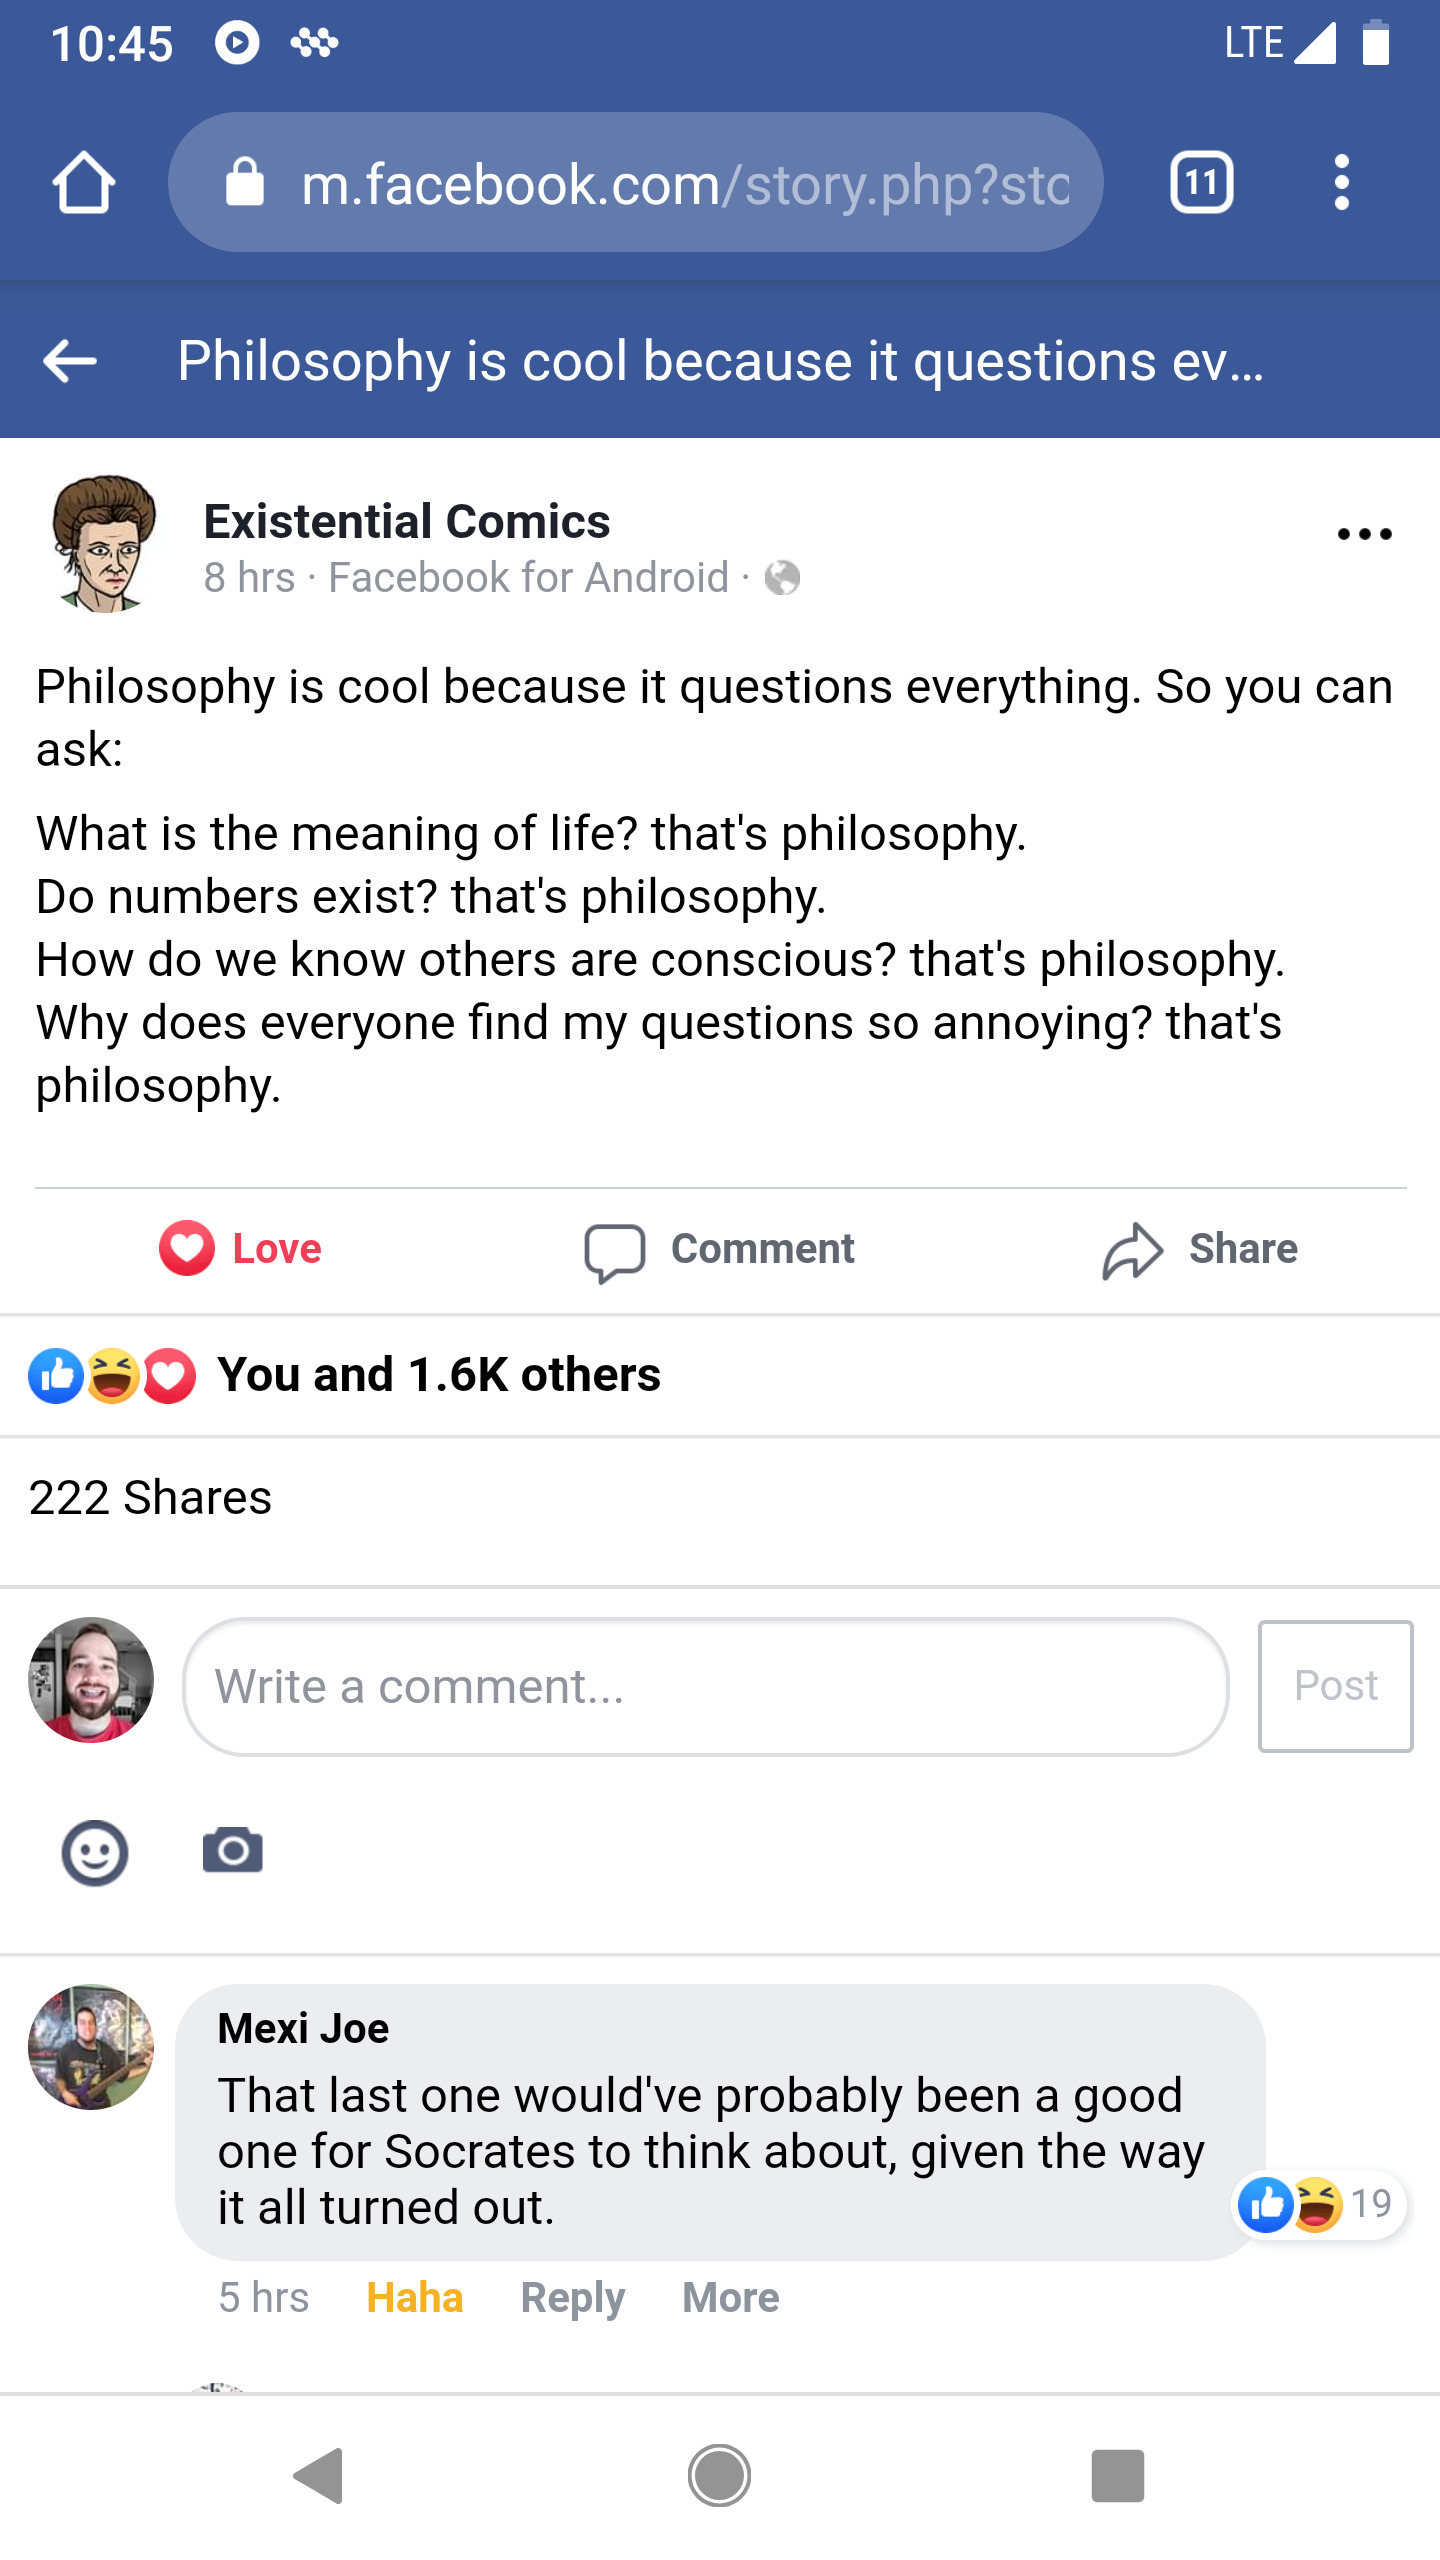Toggle the Love reaction on the post

coord(241,1249)
